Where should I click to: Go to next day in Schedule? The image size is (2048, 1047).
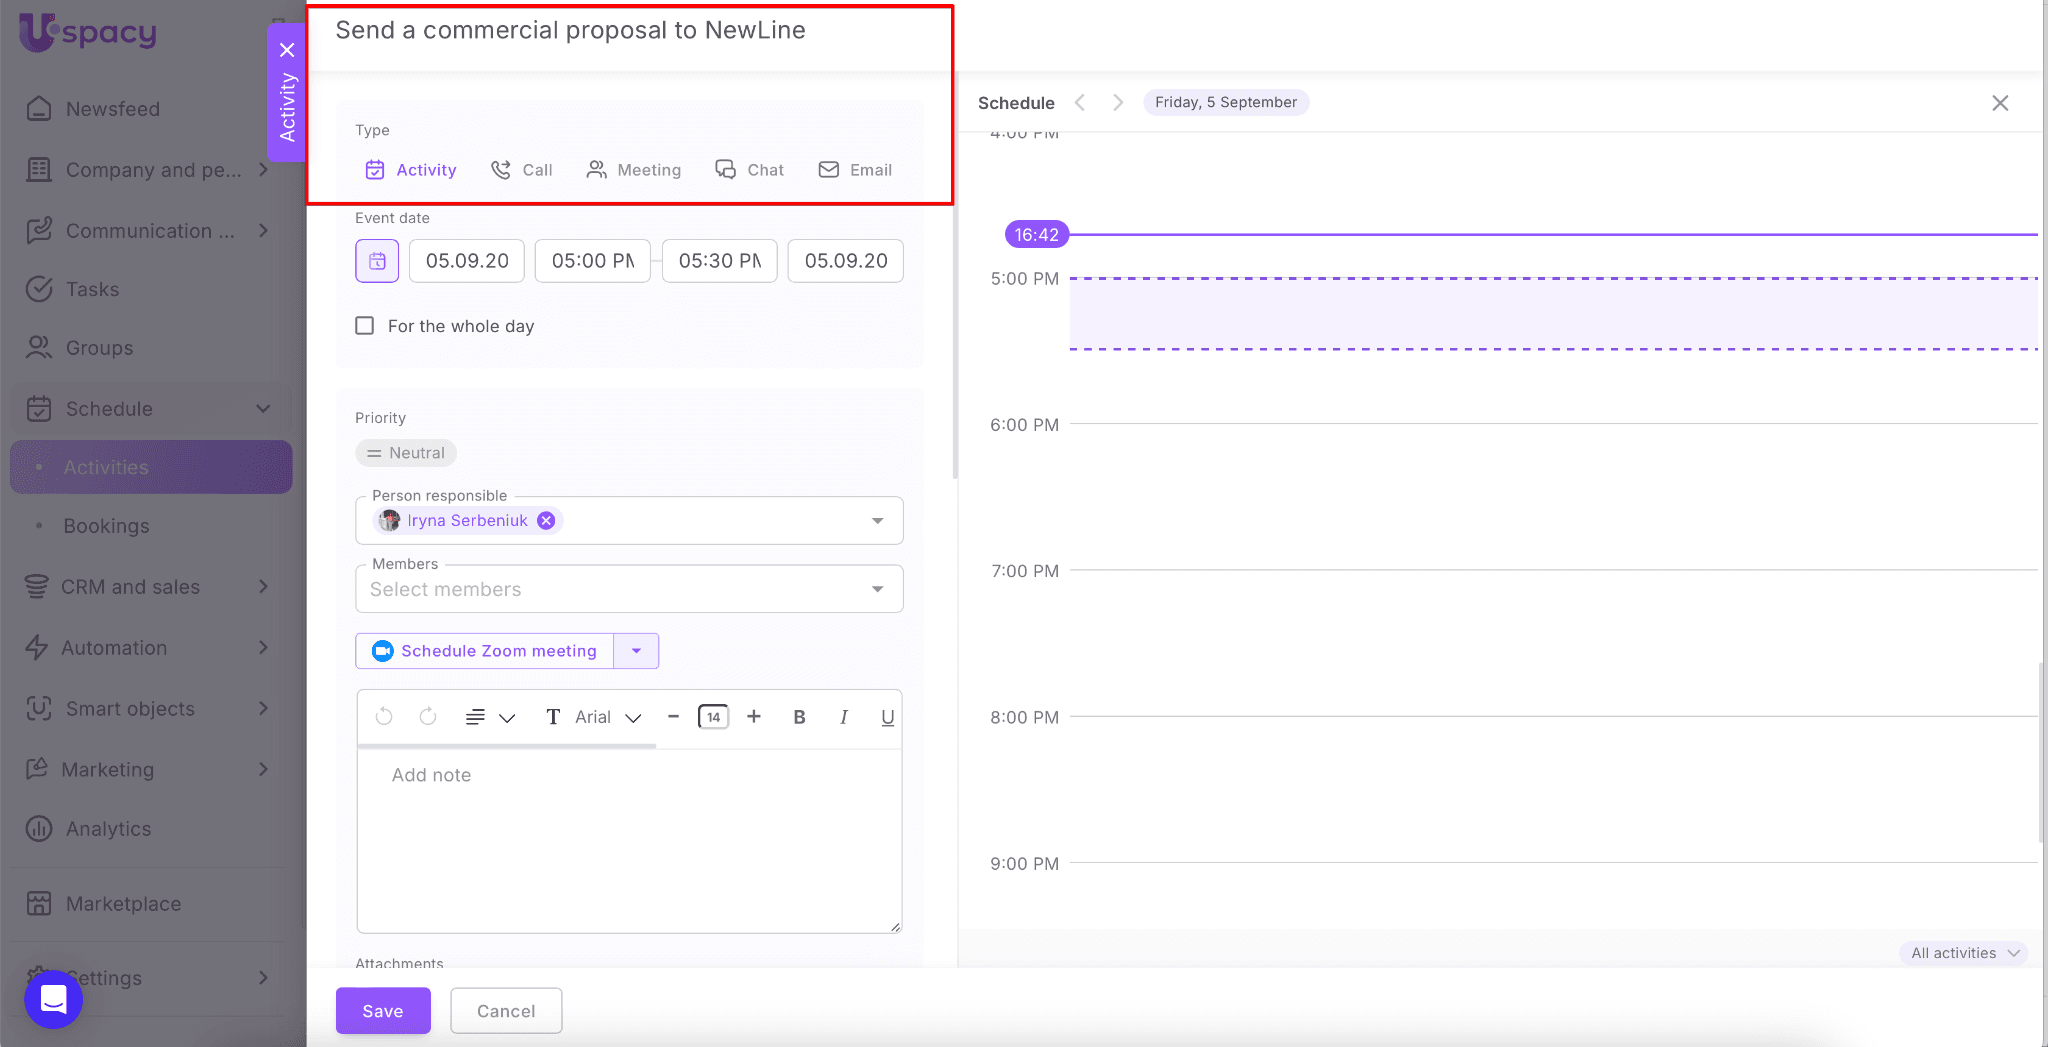(x=1118, y=103)
